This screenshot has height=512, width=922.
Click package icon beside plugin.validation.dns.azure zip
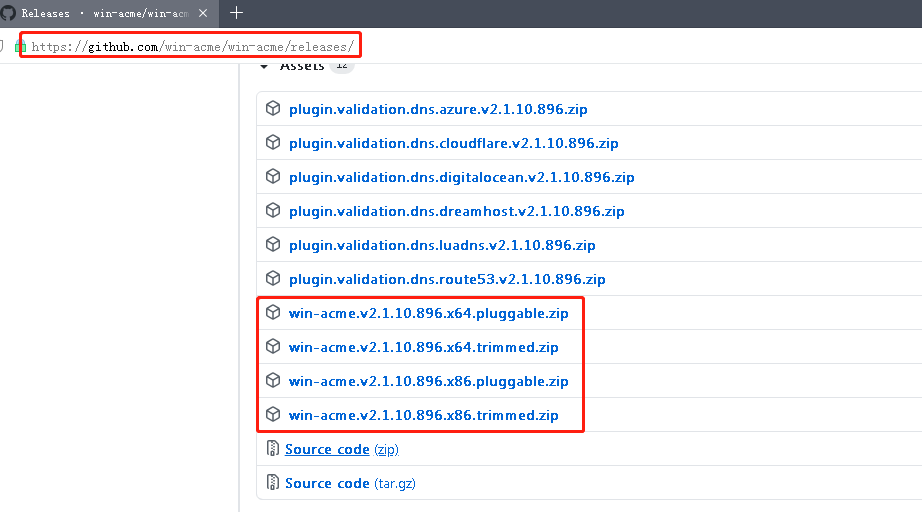pyautogui.click(x=273, y=108)
